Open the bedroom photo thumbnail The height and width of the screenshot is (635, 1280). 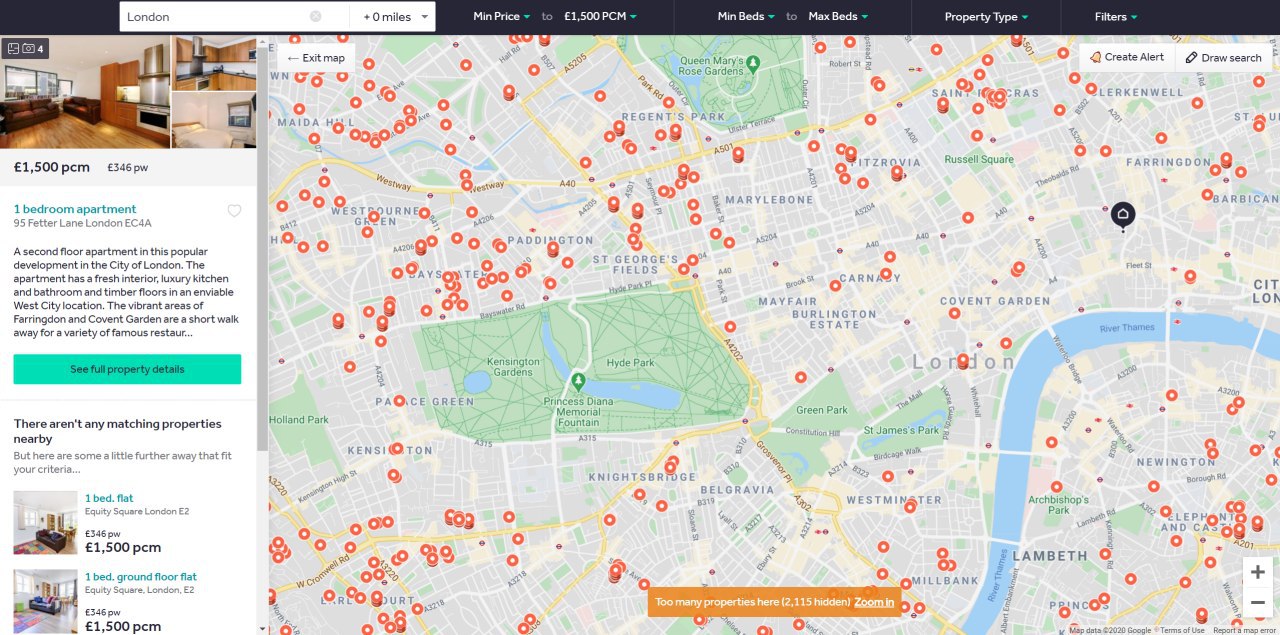(214, 120)
